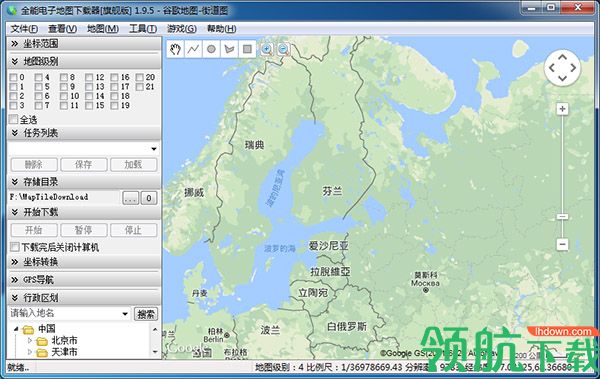Image resolution: width=600 pixels, height=379 pixels.
Task: Click the storage path F:\MapTileDownload field
Action: pyautogui.click(x=64, y=197)
